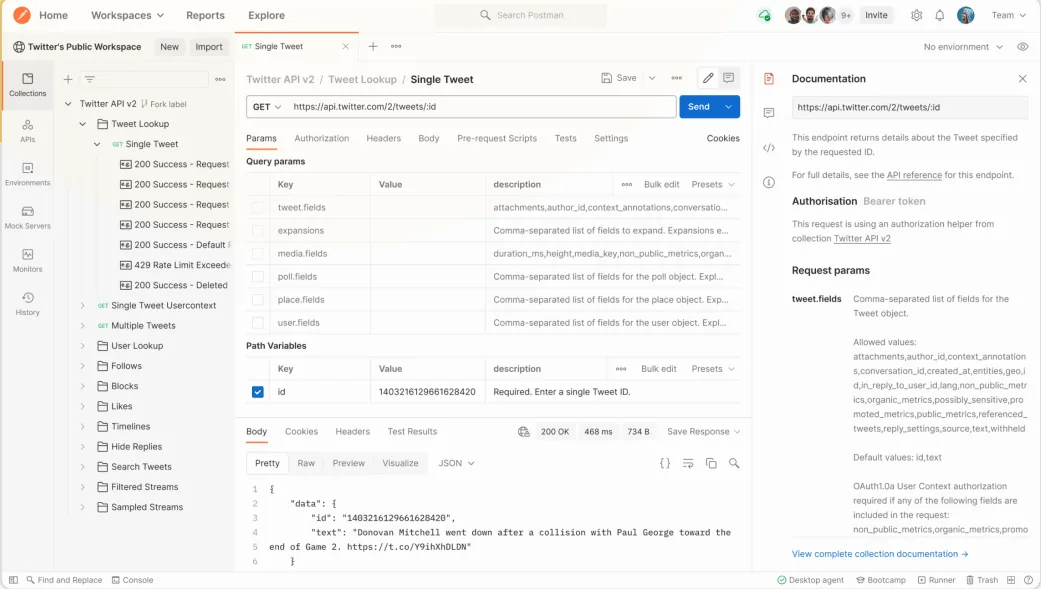
Task: Open the GET method dropdown
Action: pyautogui.click(x=267, y=106)
